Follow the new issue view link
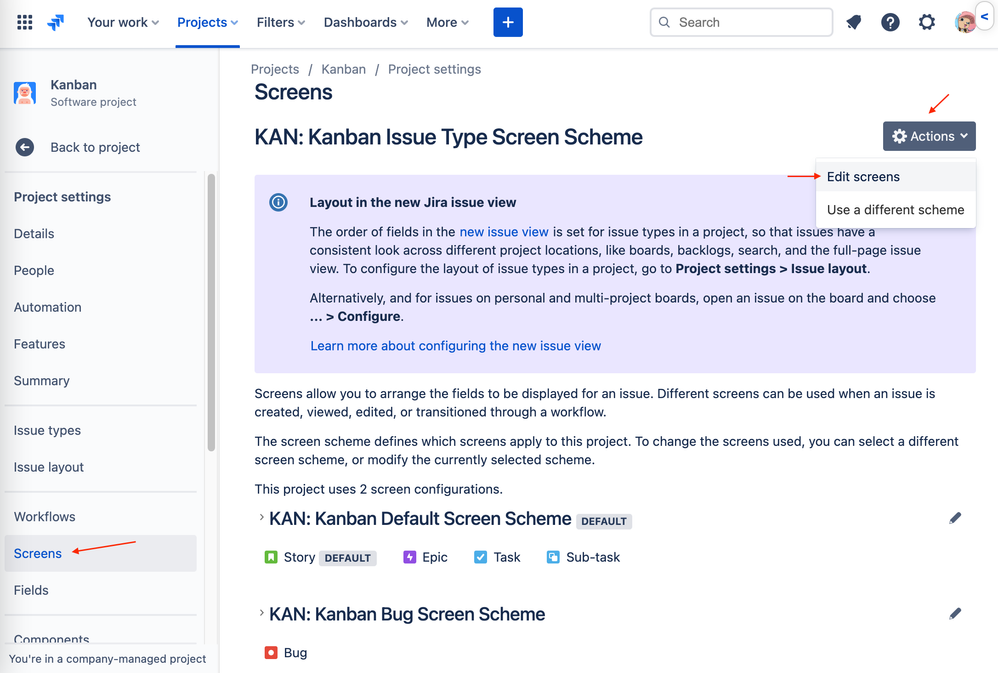The height and width of the screenshot is (673, 998). pos(504,232)
